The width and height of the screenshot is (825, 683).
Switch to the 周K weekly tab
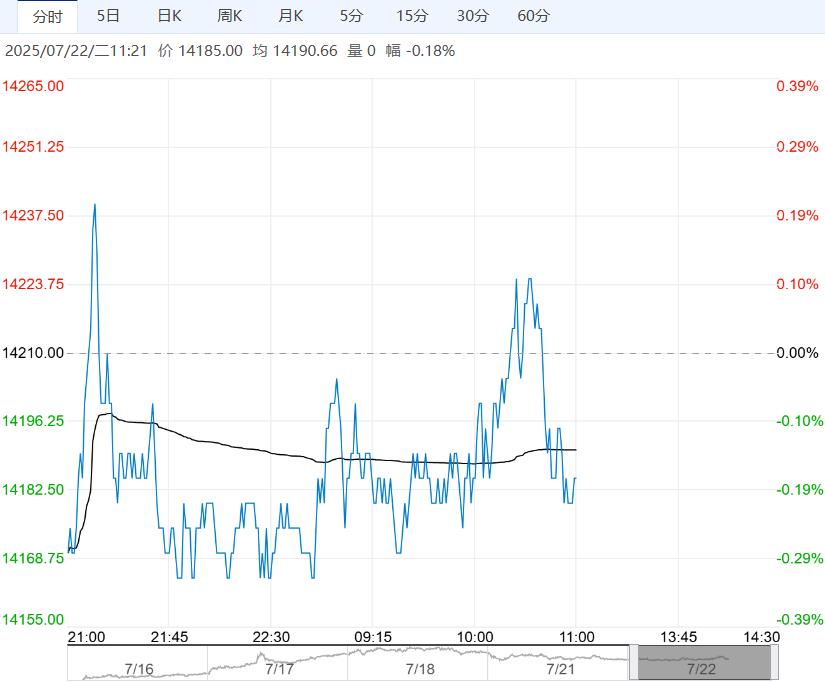(230, 16)
